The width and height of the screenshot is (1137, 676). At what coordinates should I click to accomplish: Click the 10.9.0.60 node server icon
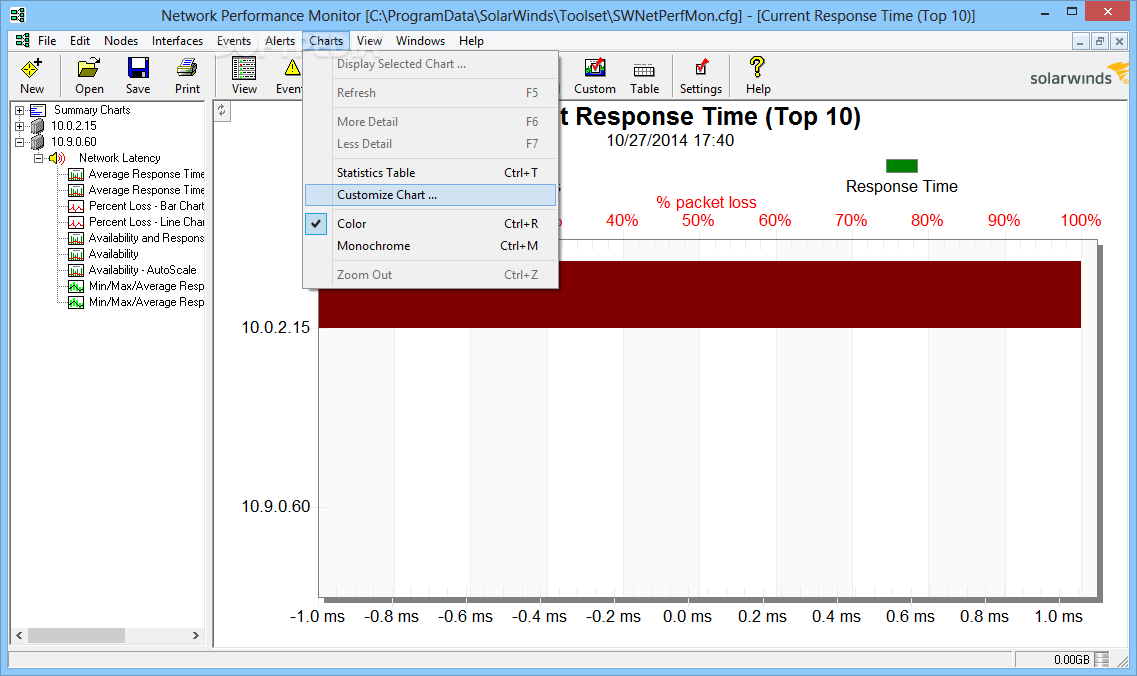click(x=38, y=142)
